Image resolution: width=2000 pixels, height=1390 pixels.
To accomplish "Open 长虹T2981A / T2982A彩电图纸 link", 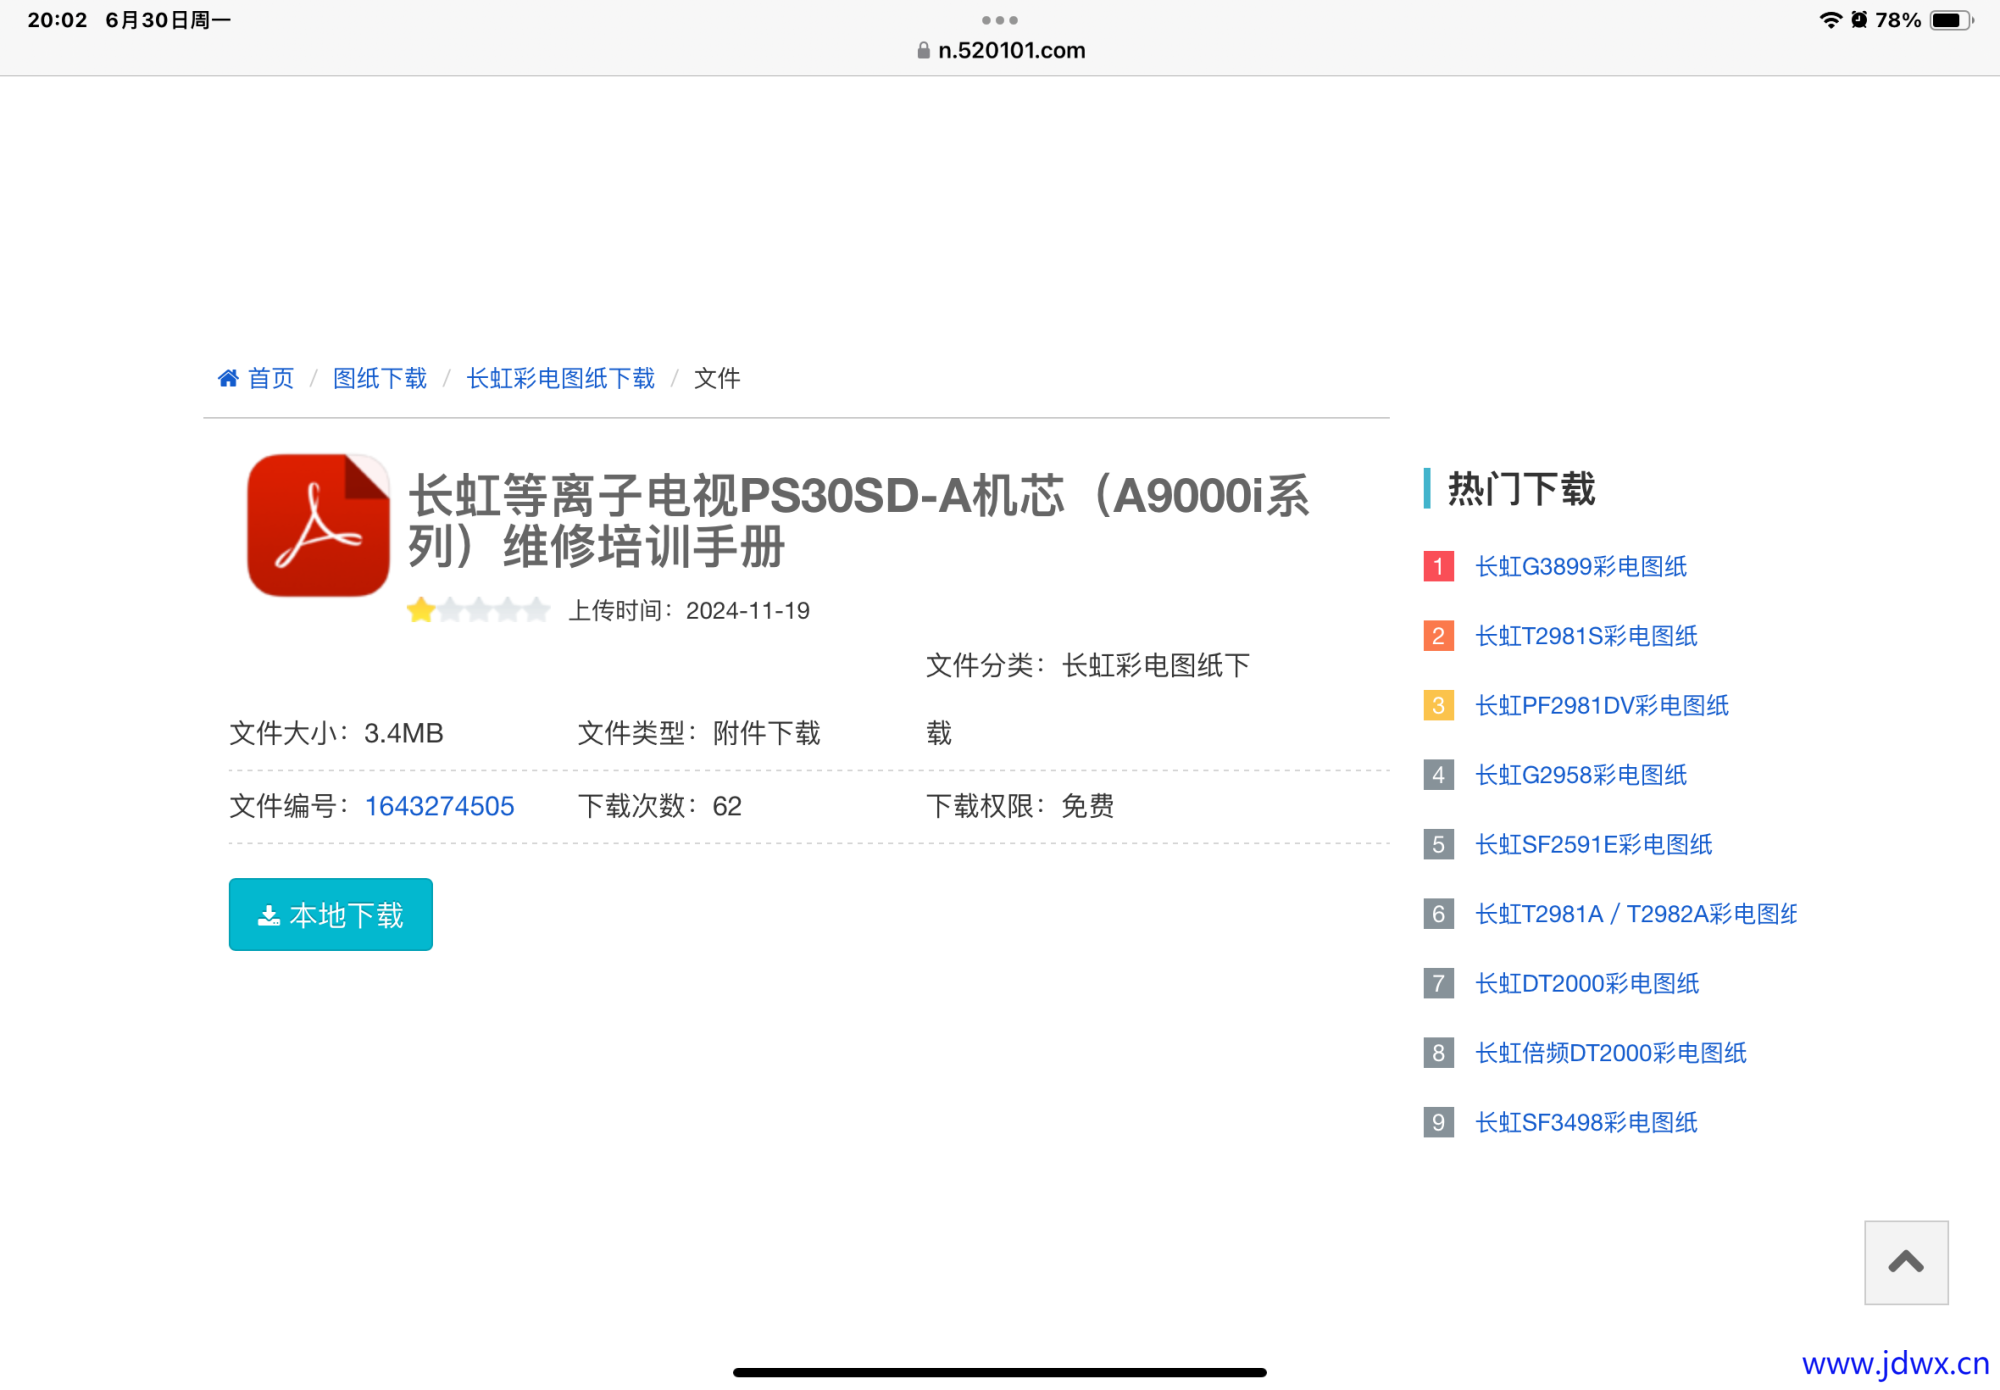I will tap(1637, 914).
